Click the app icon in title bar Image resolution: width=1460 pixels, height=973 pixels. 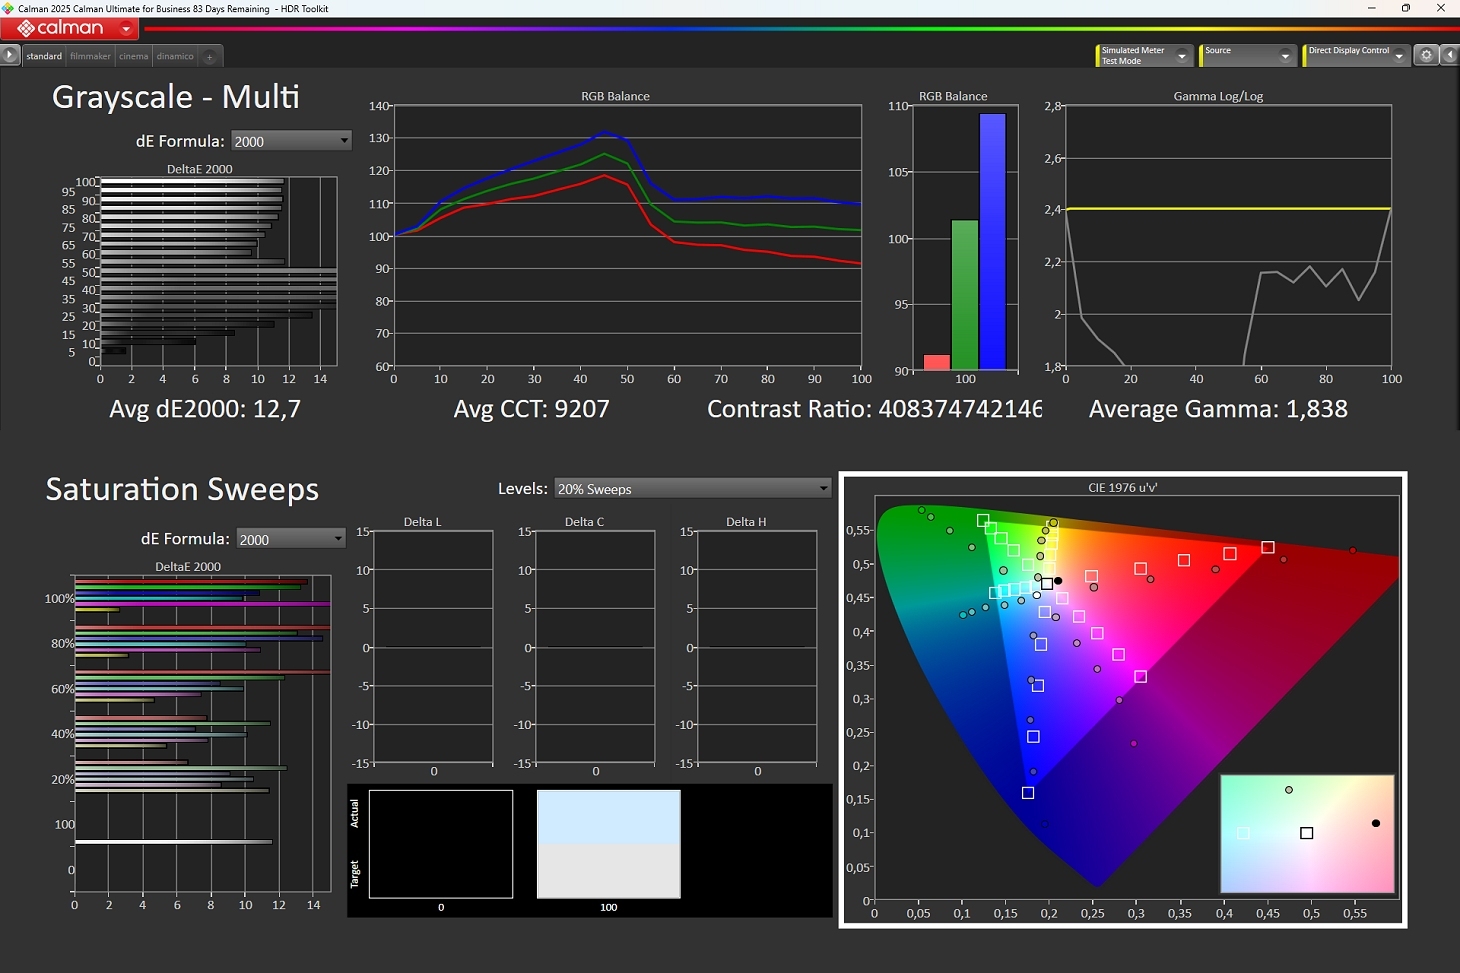[9, 9]
